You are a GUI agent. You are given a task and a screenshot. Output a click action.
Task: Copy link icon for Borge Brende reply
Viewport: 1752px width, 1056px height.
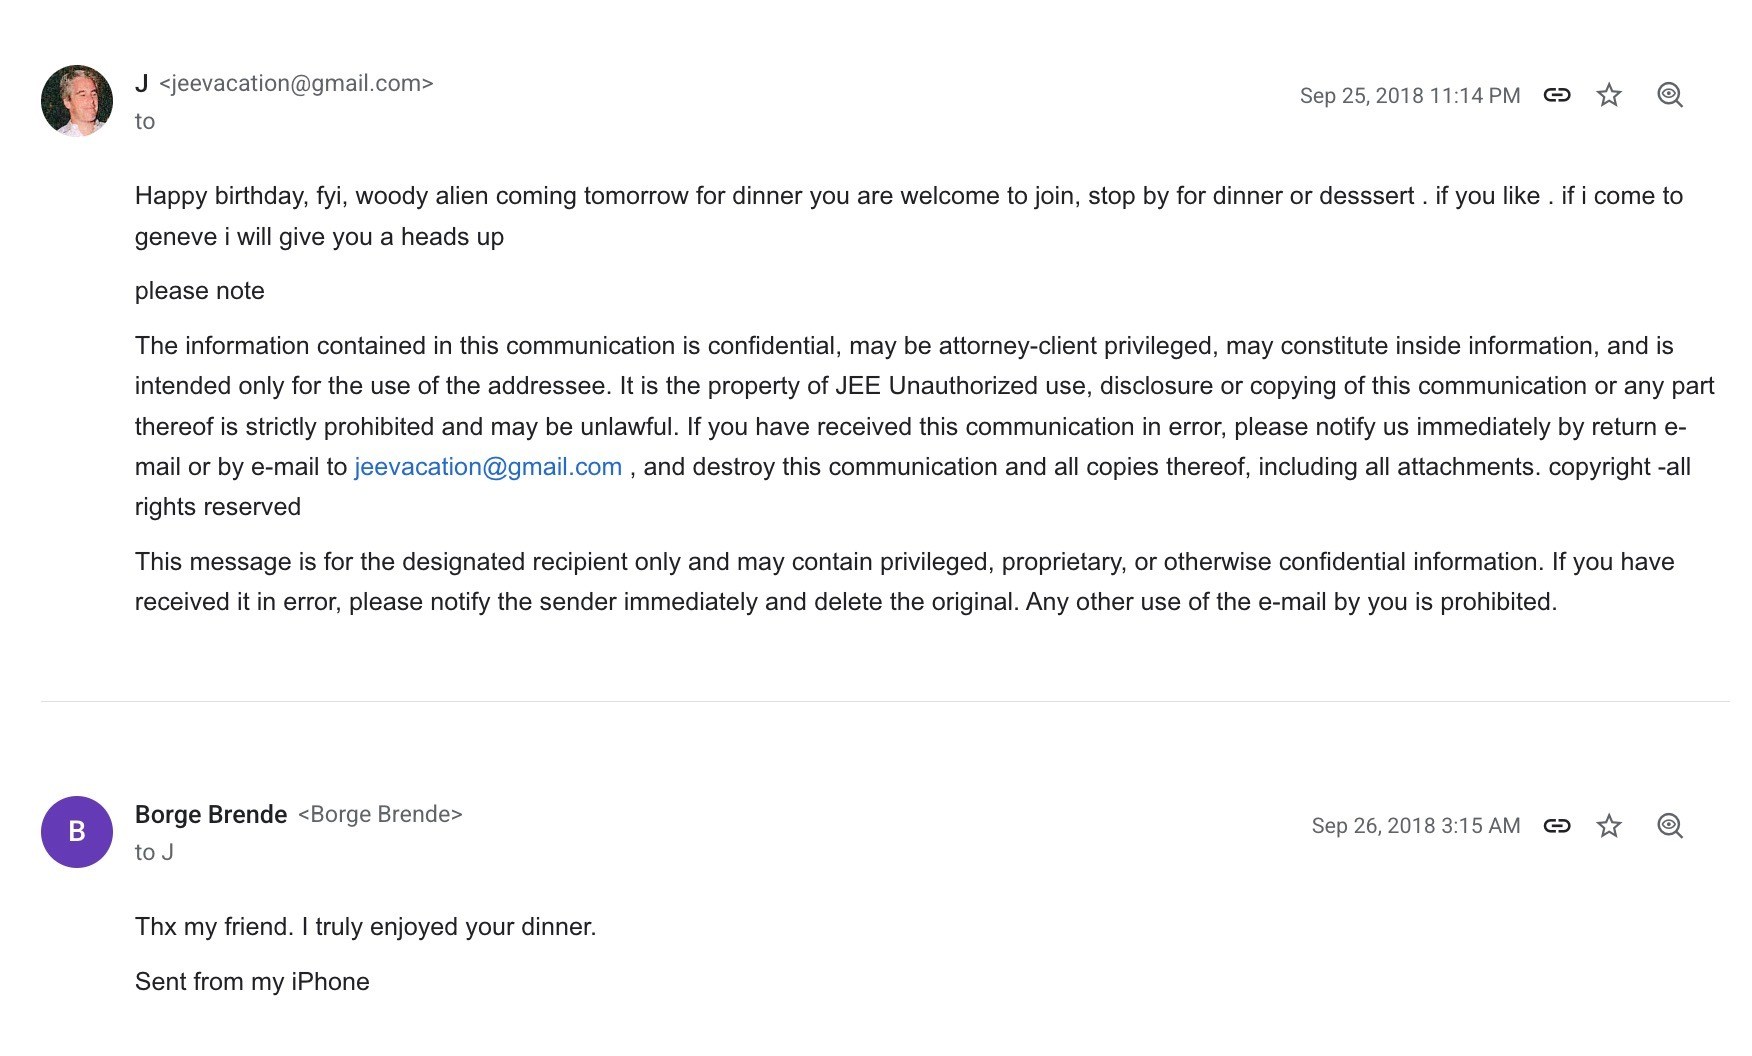click(1557, 826)
